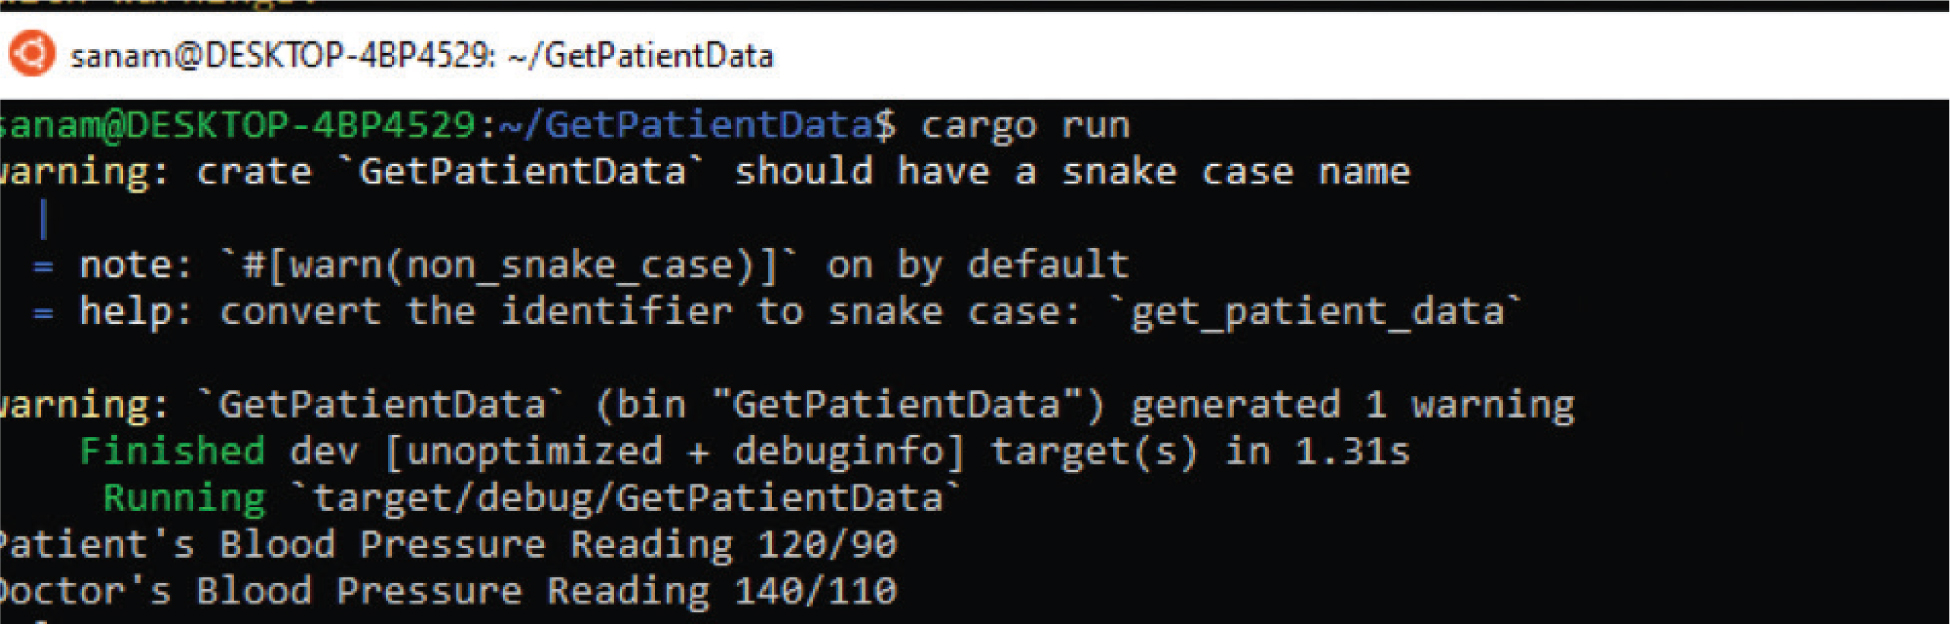Click the blue vertical pipe character
Image resolution: width=1950 pixels, height=624 pixels.
[43, 218]
